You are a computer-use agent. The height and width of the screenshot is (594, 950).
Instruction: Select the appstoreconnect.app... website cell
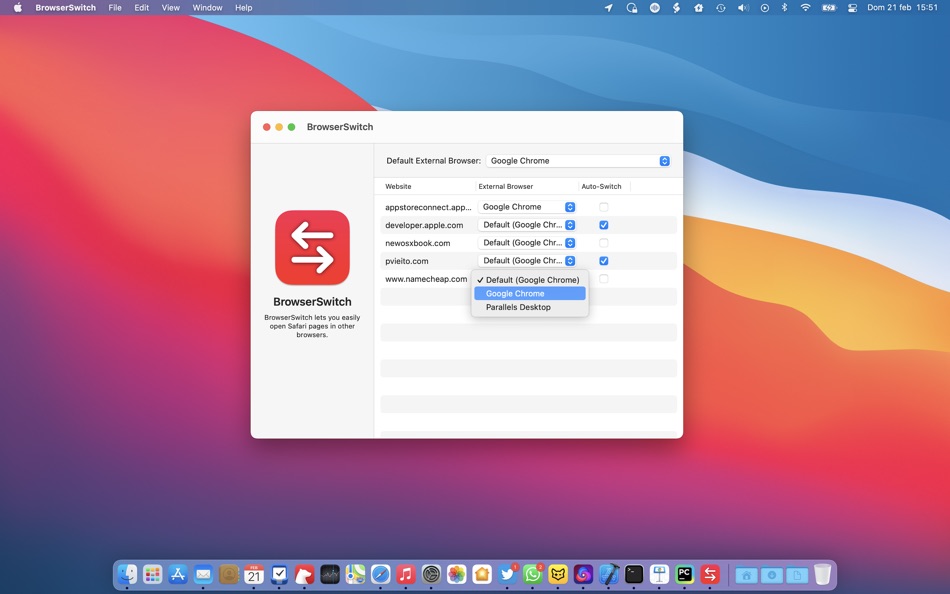pyautogui.click(x=428, y=207)
